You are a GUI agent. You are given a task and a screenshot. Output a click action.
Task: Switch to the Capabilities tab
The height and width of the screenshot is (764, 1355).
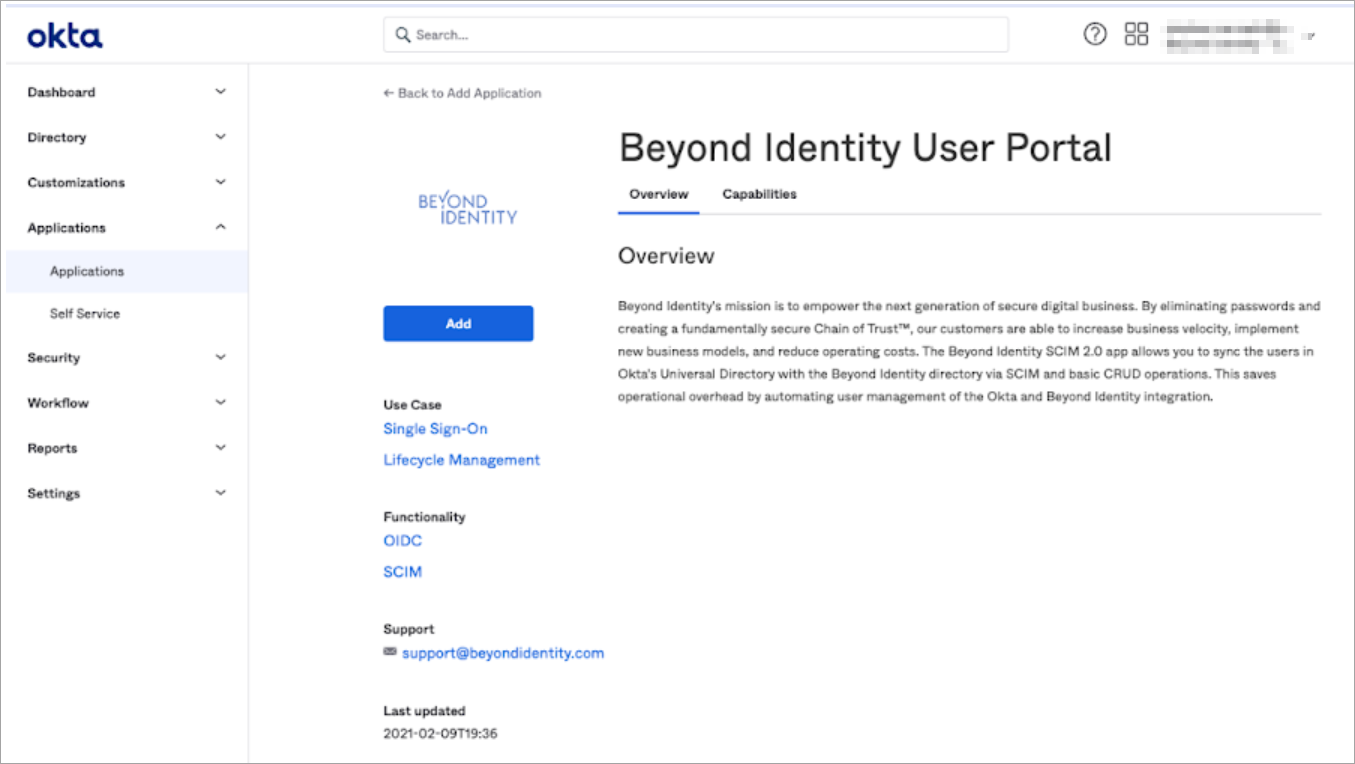pos(759,194)
